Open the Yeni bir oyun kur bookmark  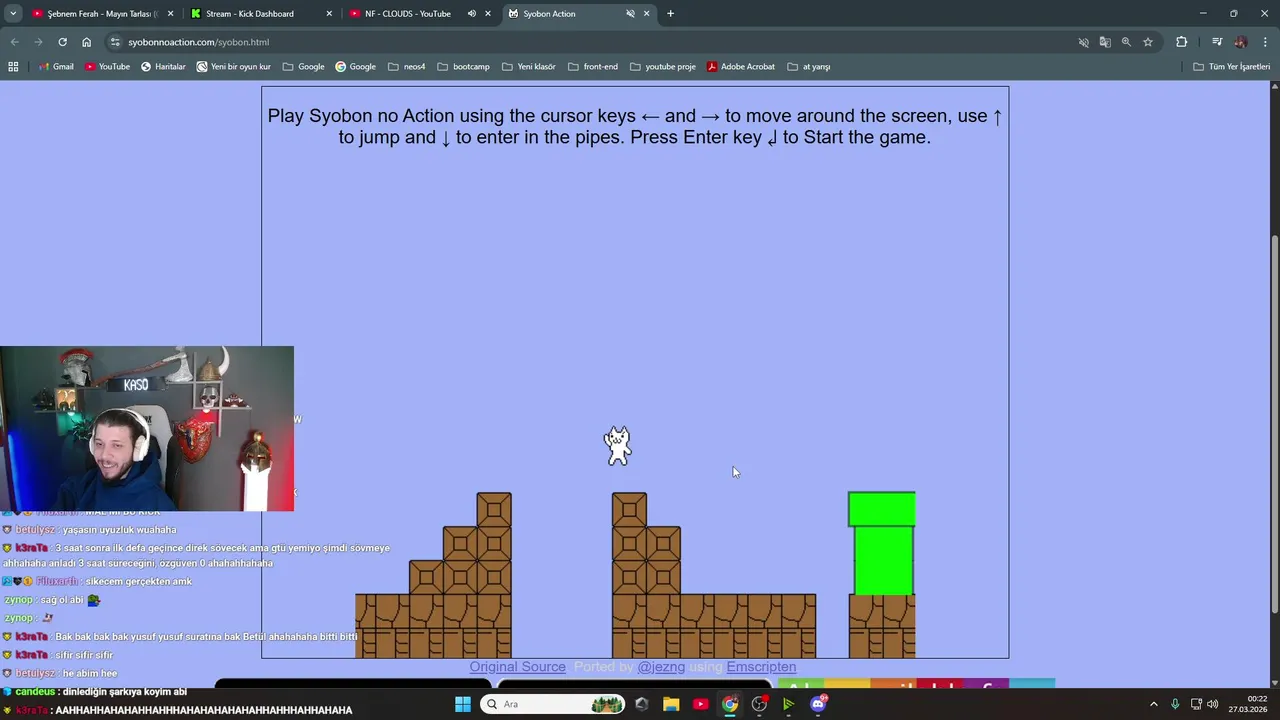[x=233, y=67]
